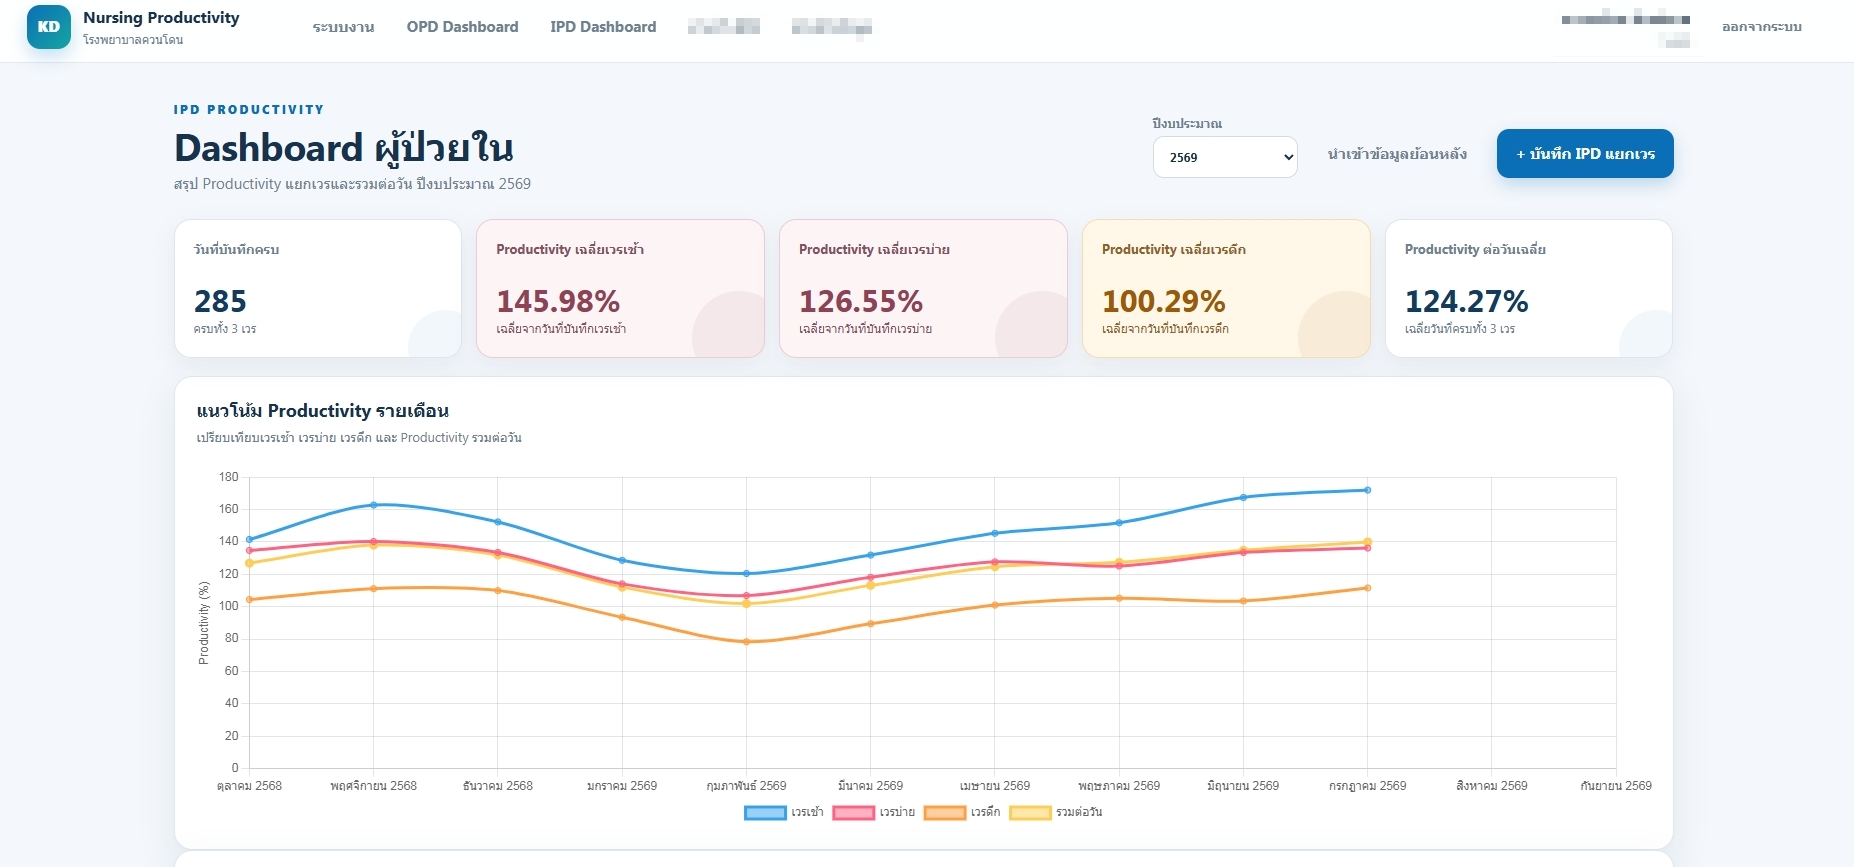Click the ตุลาคม 2568 x-axis label

pyautogui.click(x=249, y=786)
